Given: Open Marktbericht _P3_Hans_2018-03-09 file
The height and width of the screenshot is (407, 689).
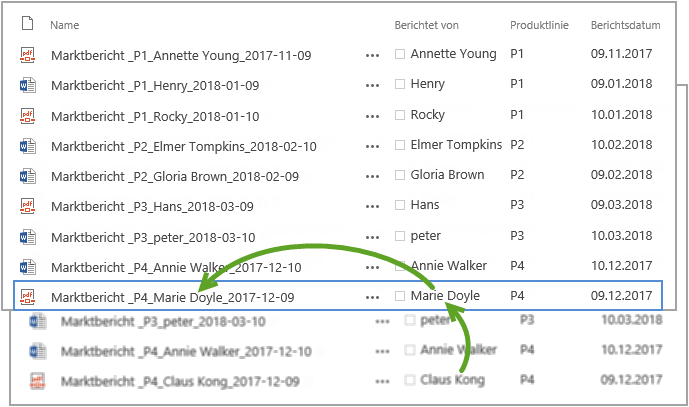Looking at the screenshot, I should (x=152, y=207).
